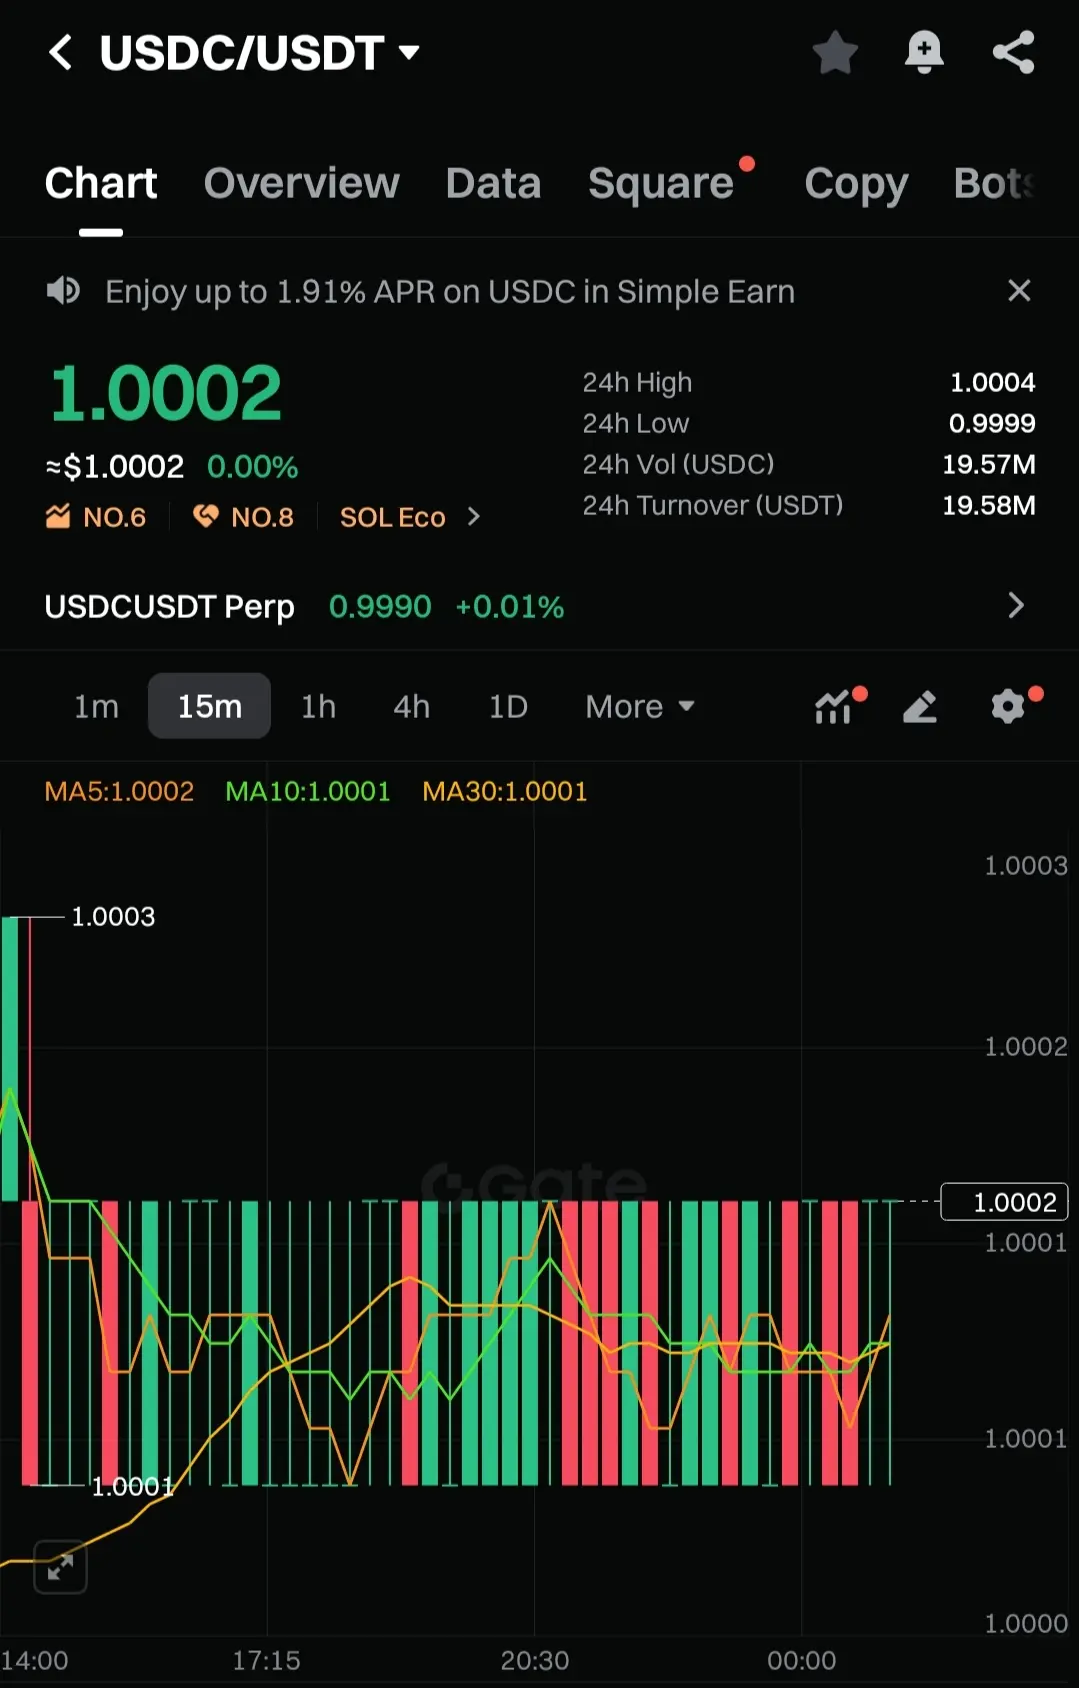The height and width of the screenshot is (1688, 1079).
Task: Tap the 24h High value 1.0004
Action: (x=992, y=383)
